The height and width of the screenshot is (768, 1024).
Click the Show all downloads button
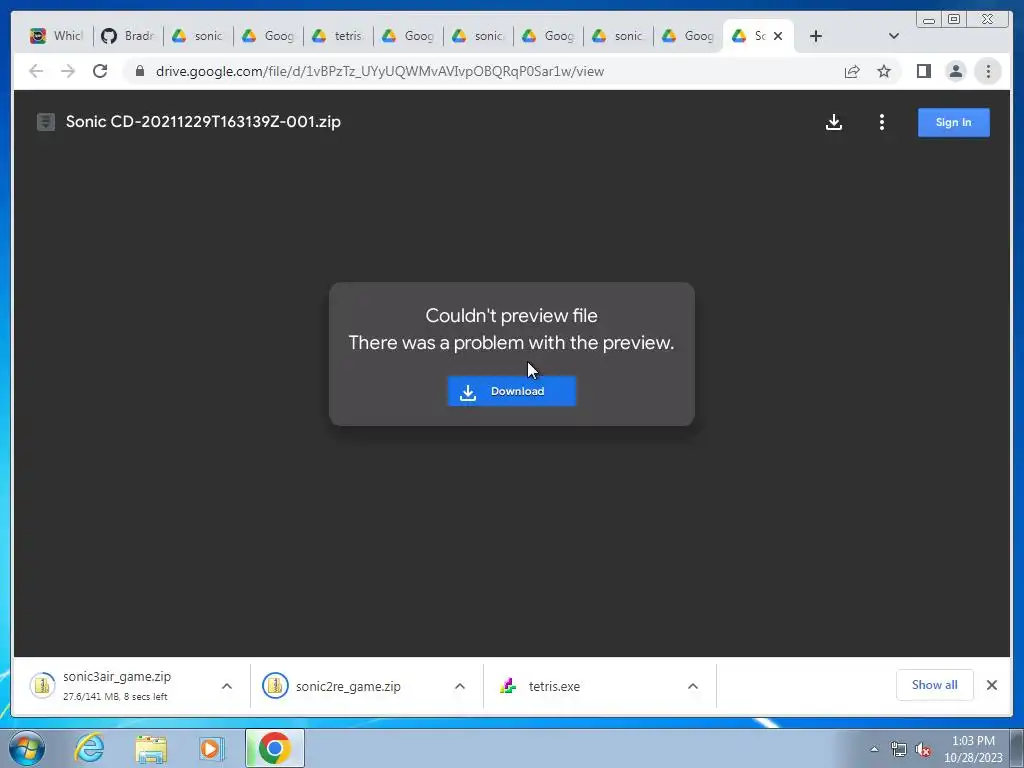[x=935, y=685]
